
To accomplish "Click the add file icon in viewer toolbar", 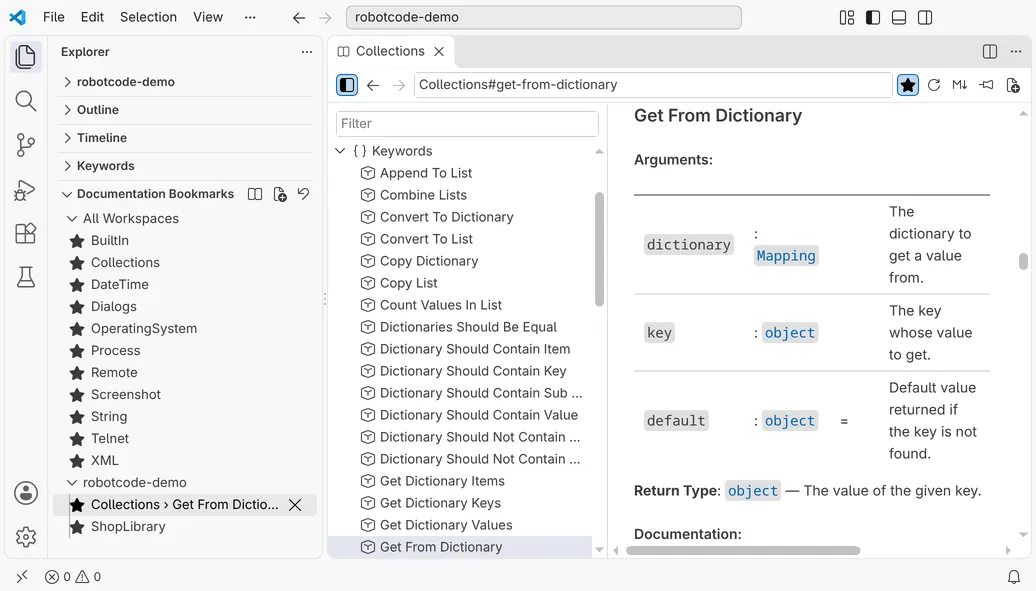I will [x=1013, y=85].
